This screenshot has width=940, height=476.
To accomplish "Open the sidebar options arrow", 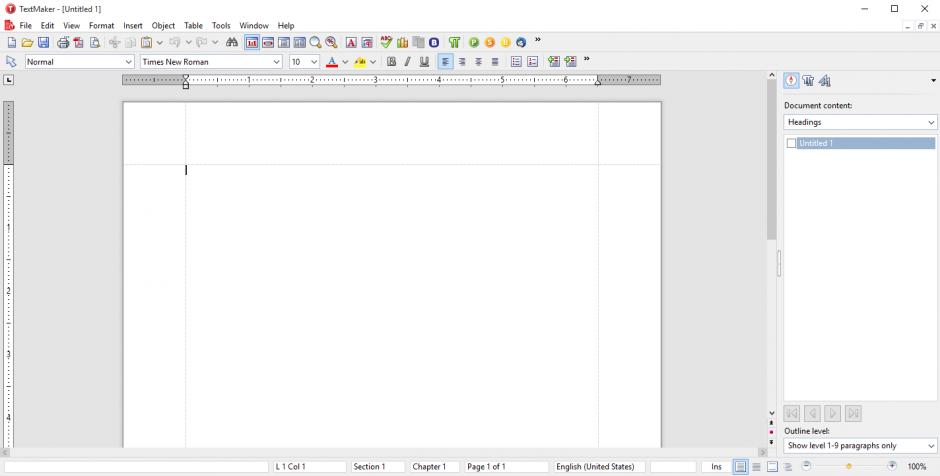I will click(x=933, y=81).
